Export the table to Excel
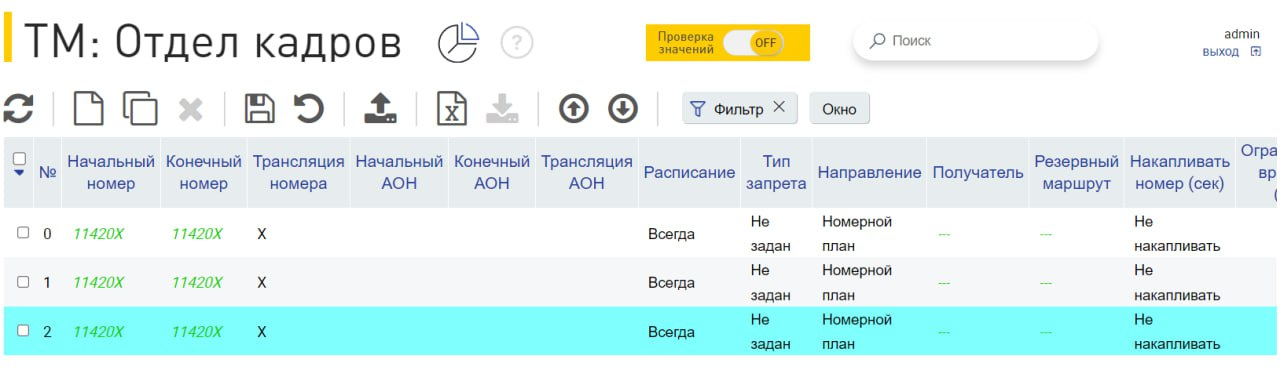1280x381 pixels. [452, 108]
